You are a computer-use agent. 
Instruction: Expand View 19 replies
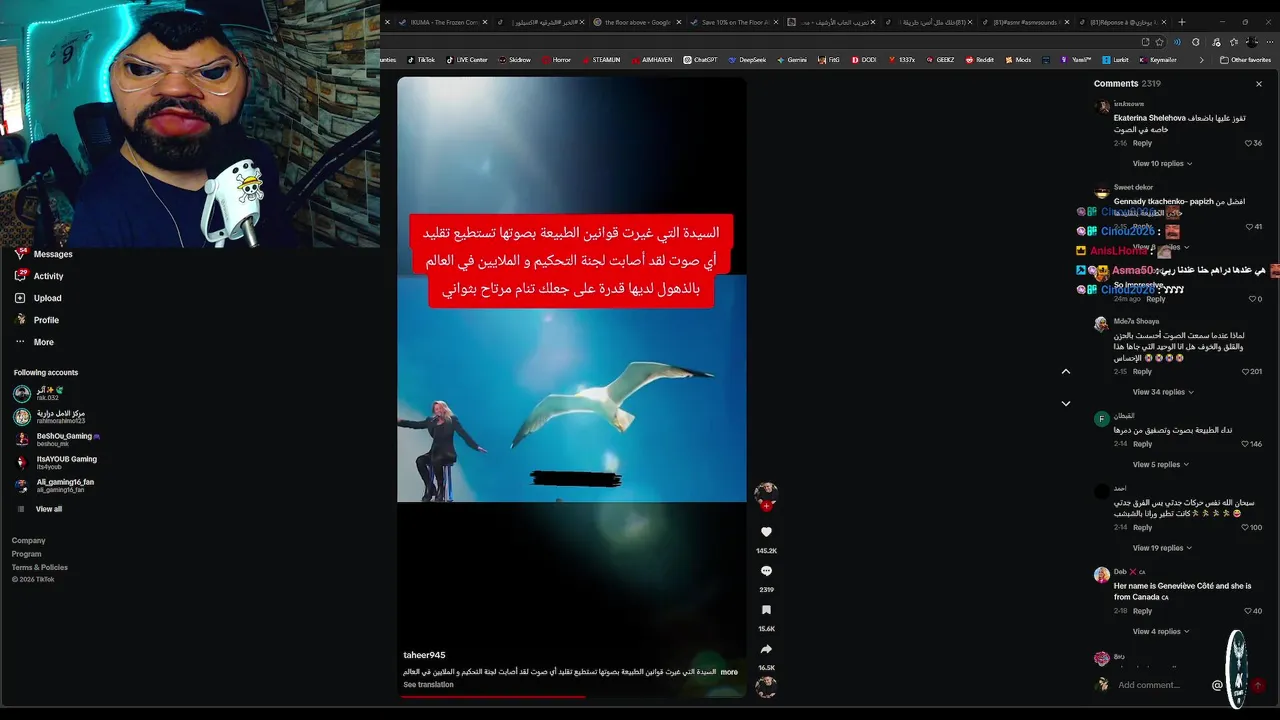point(1162,548)
